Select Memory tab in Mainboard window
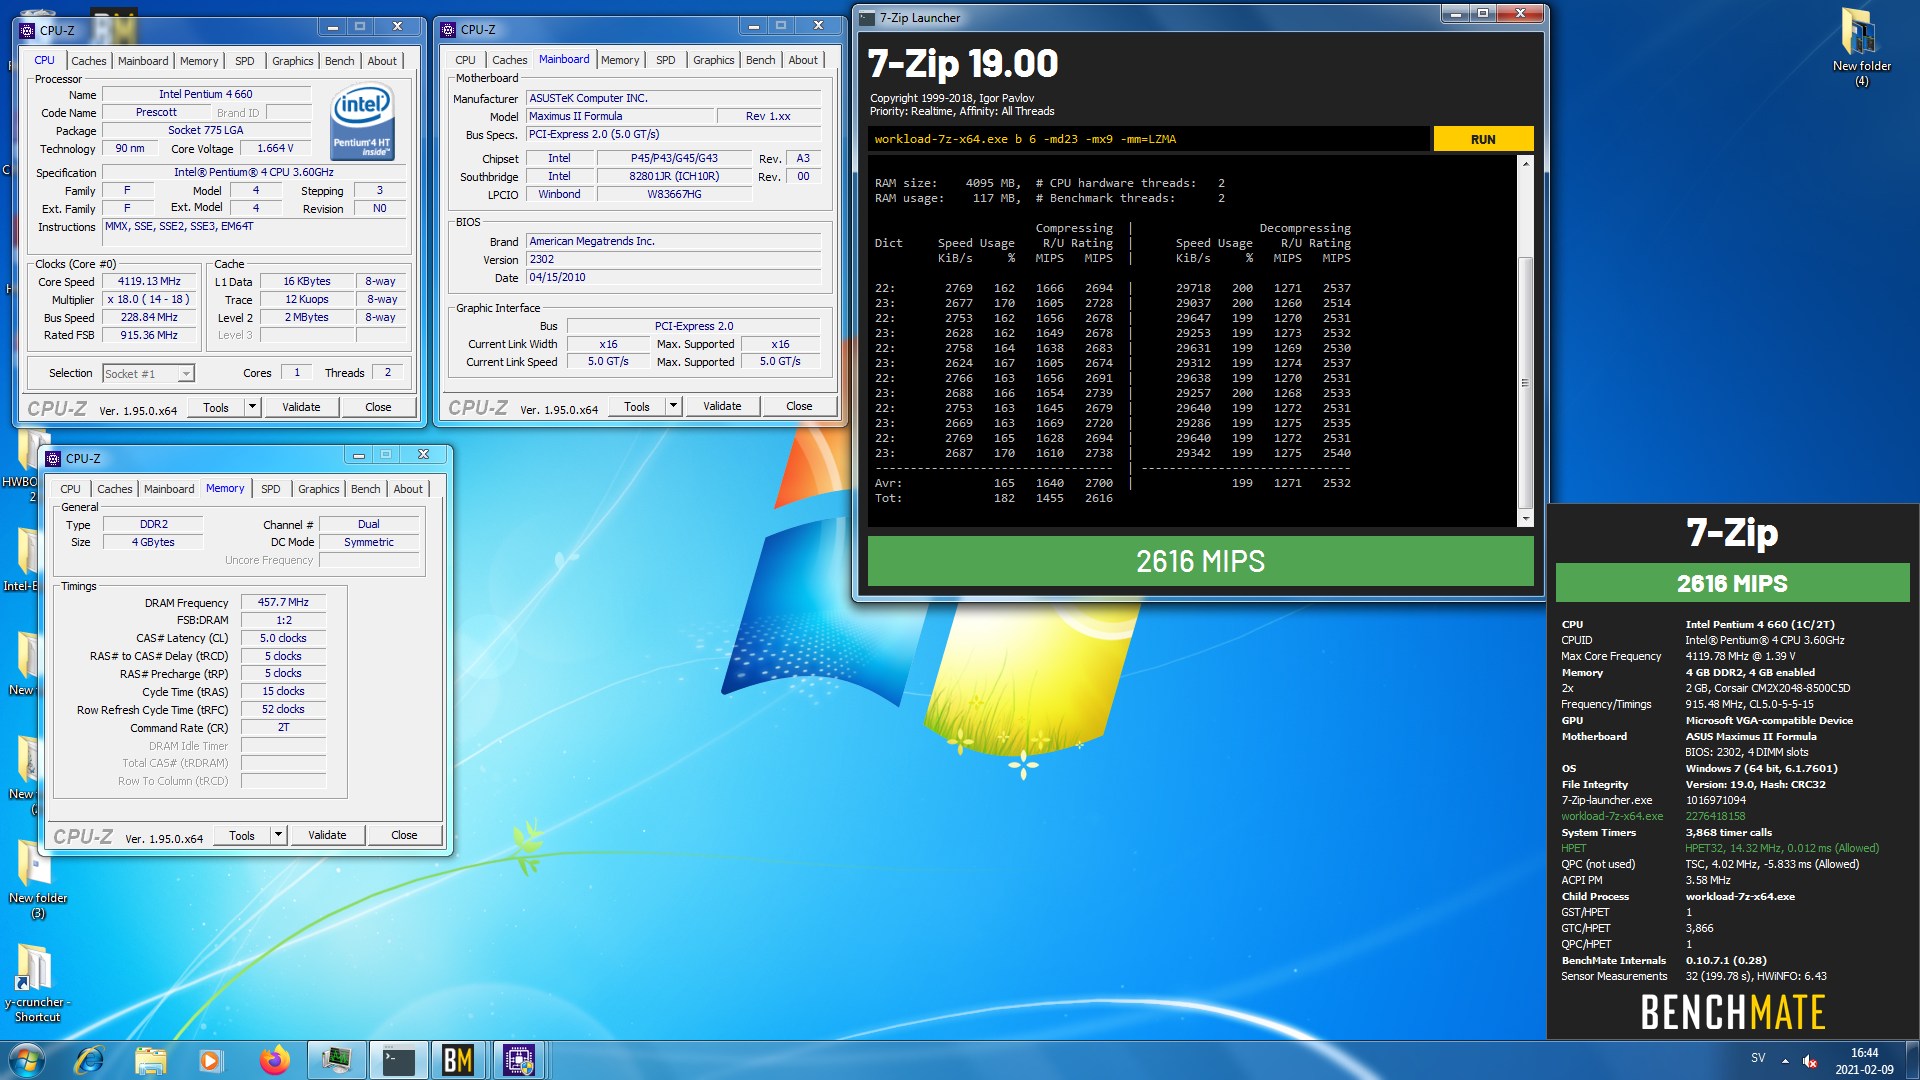 pyautogui.click(x=619, y=60)
